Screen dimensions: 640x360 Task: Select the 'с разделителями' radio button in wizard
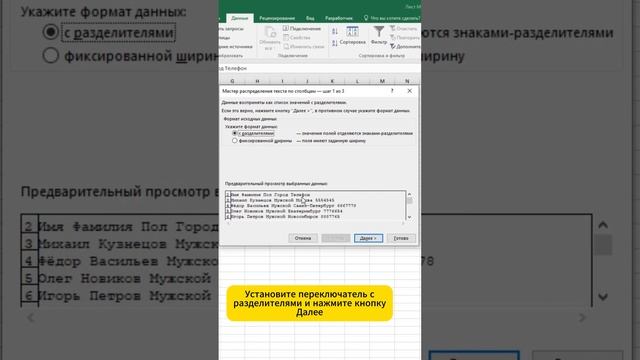click(235, 133)
